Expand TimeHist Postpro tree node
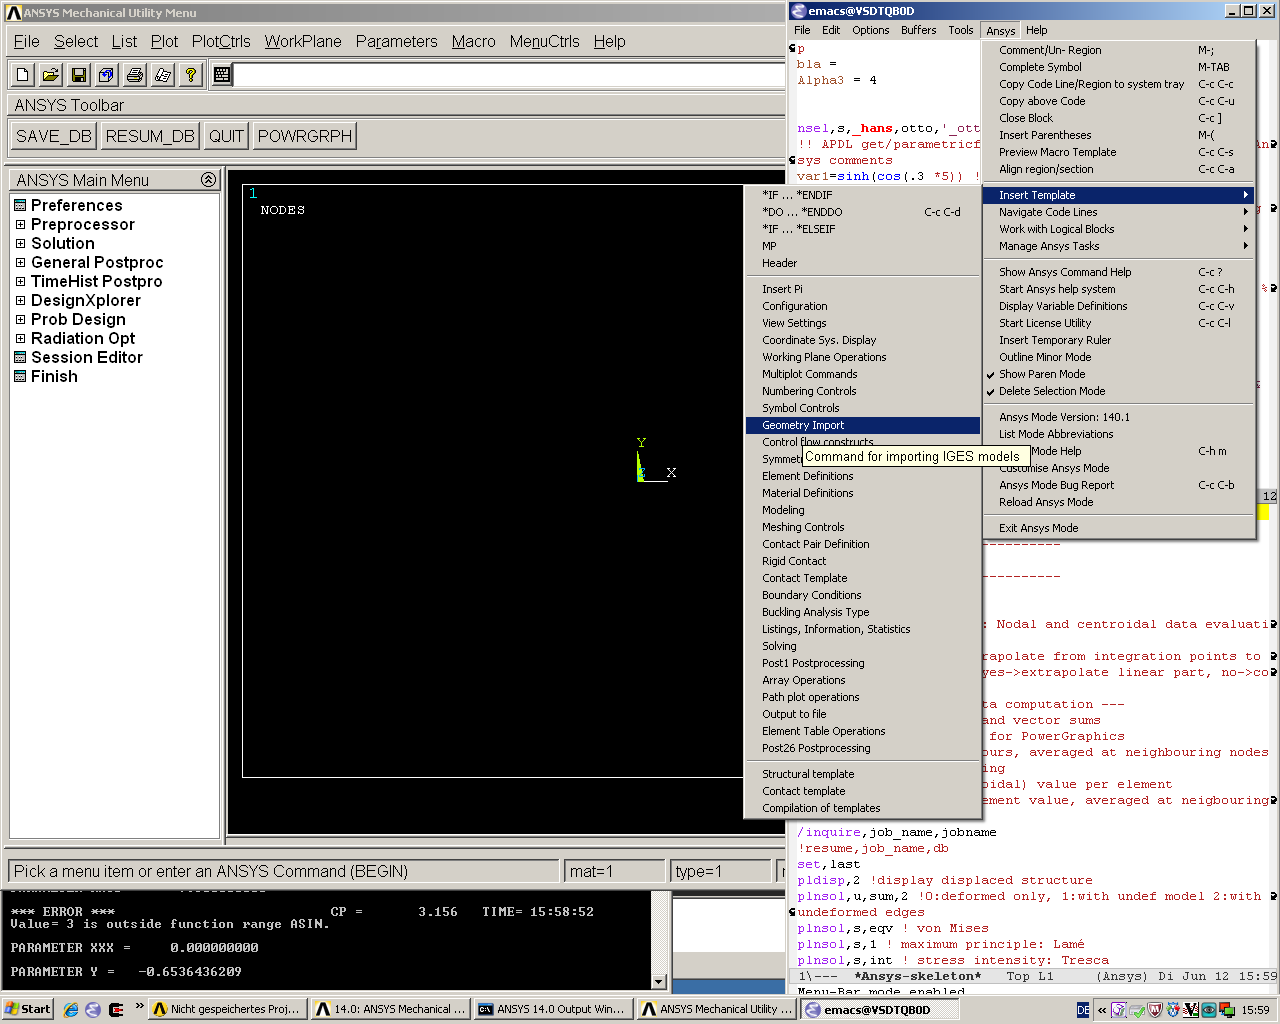Screen dimensions: 1280x1024 click(20, 281)
